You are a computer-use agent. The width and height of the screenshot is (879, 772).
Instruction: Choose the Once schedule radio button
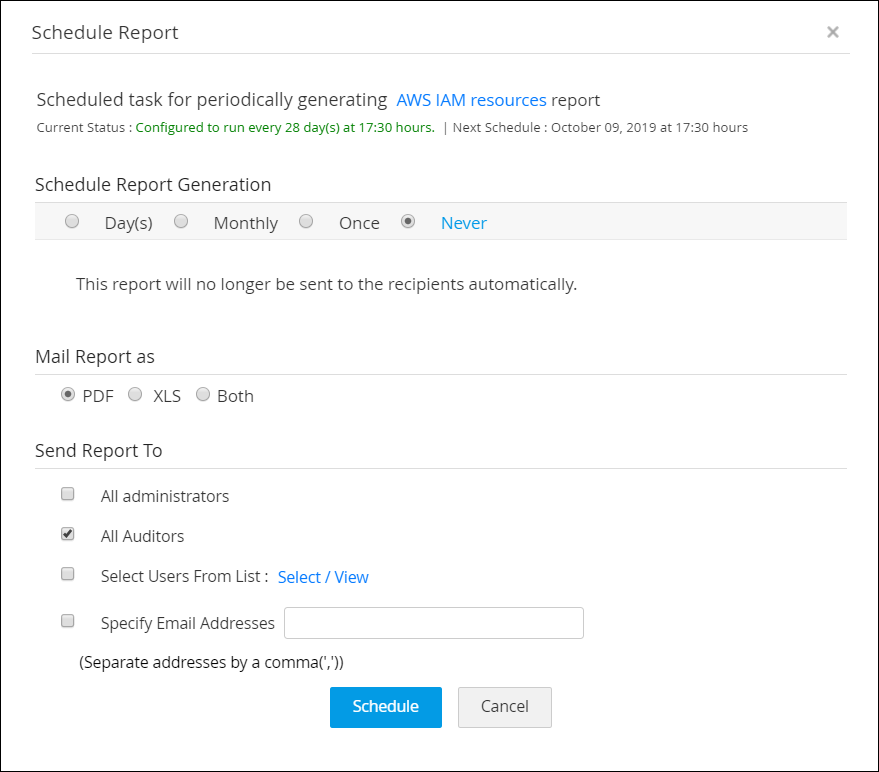[307, 222]
